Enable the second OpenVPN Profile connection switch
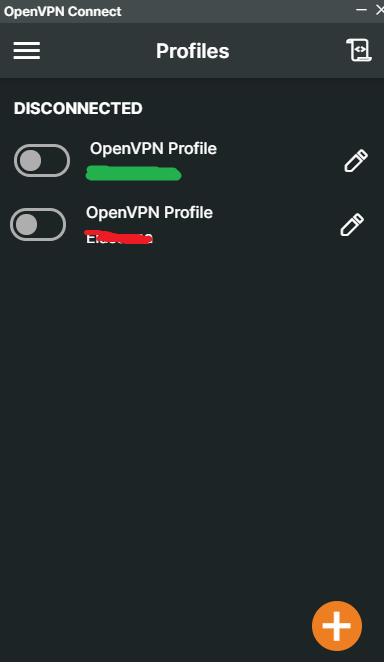This screenshot has width=384, height=662. pos(38,225)
